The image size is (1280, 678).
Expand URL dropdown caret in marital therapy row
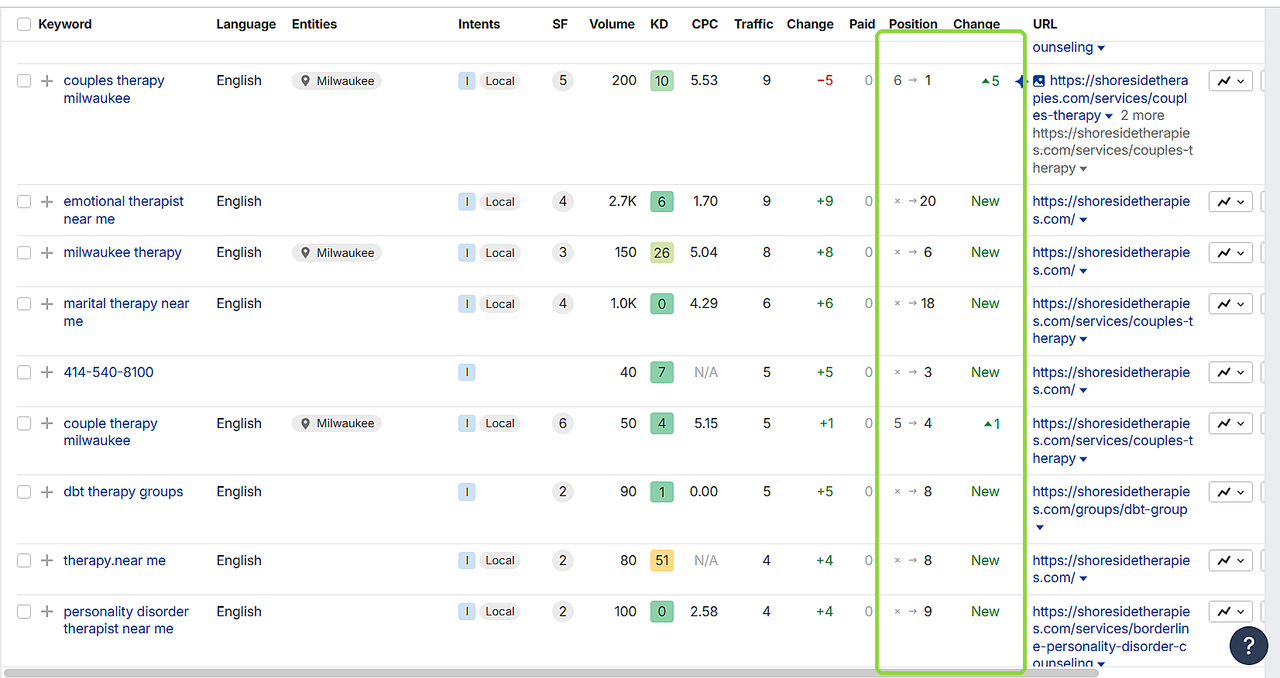click(x=1083, y=339)
